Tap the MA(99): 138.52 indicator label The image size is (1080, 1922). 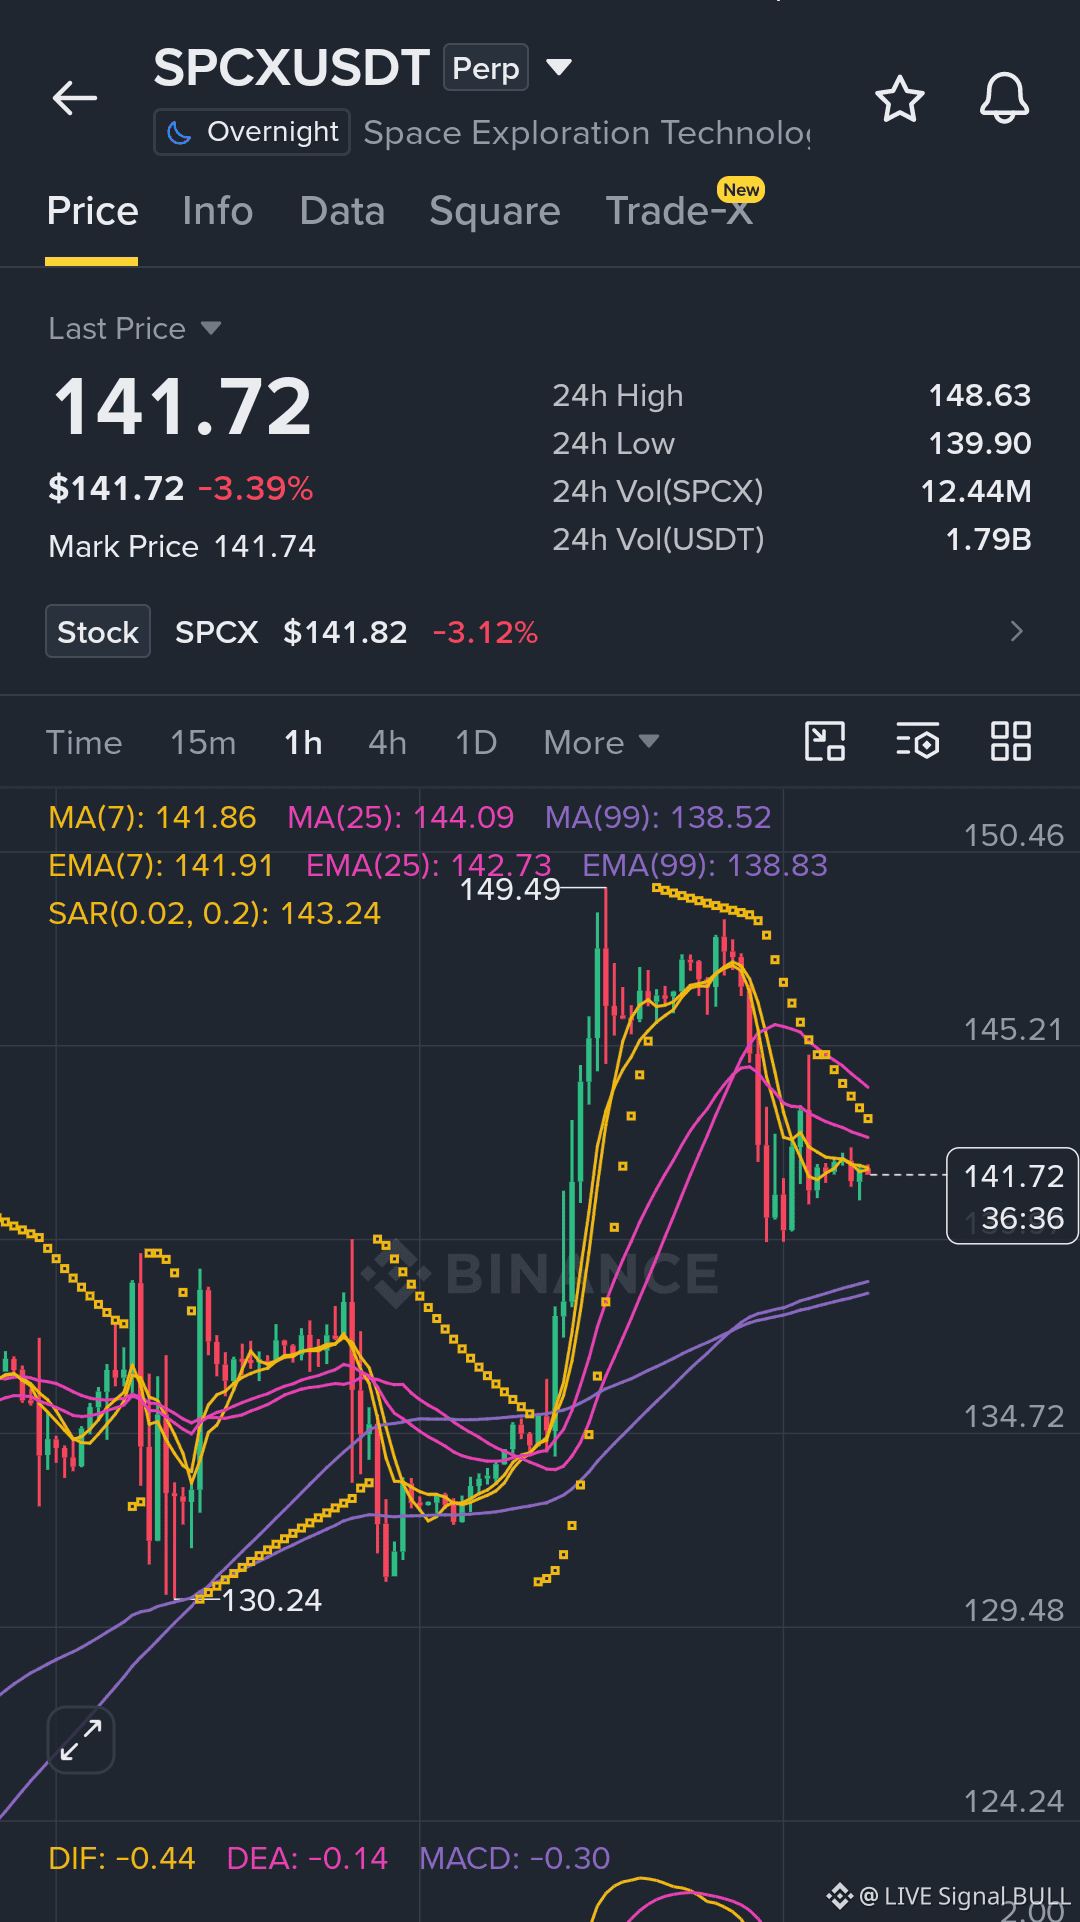[x=658, y=817]
